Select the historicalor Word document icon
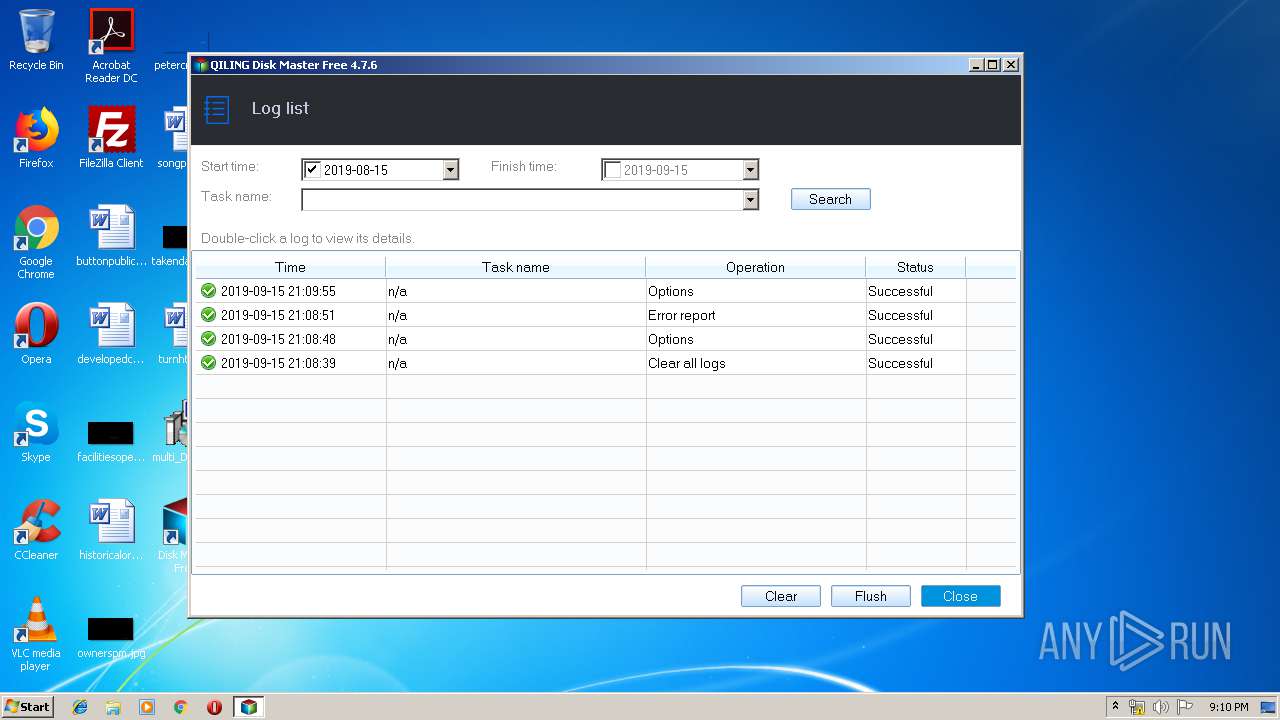Screen dimensions: 1280x720 [x=111, y=530]
